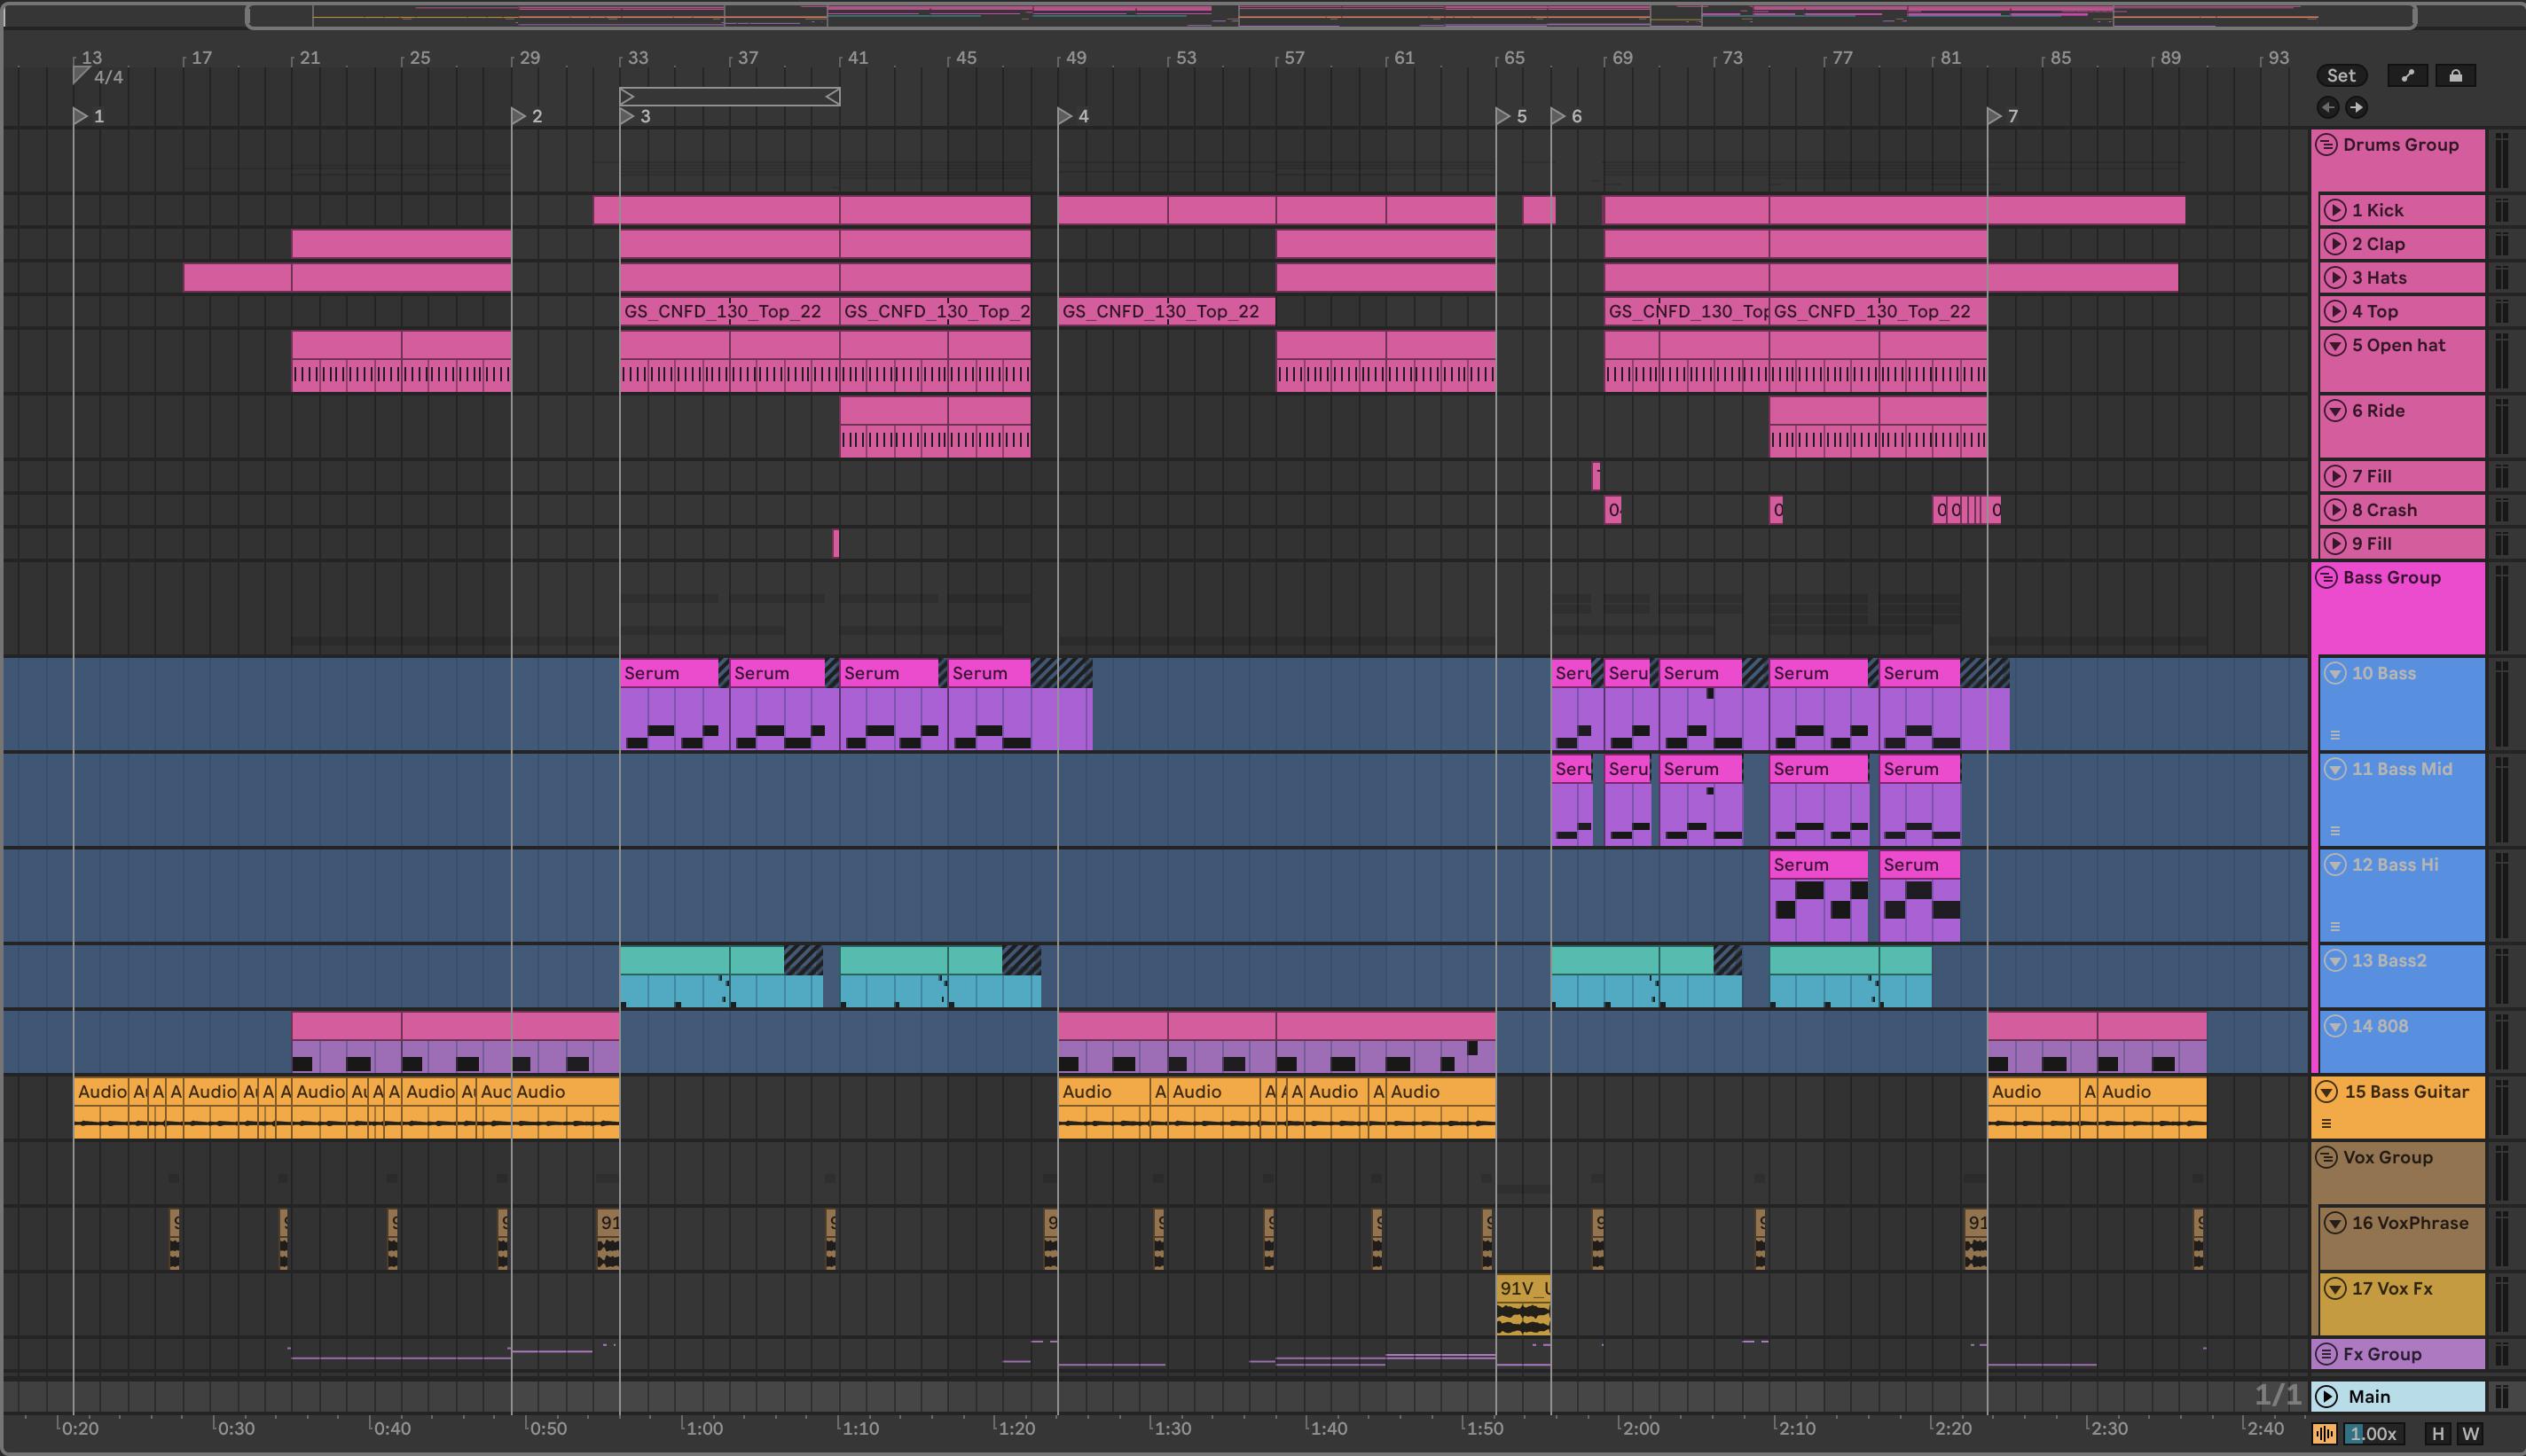2526x1456 pixels.
Task: Toggle the automation lock padlock button
Action: [x=2455, y=75]
